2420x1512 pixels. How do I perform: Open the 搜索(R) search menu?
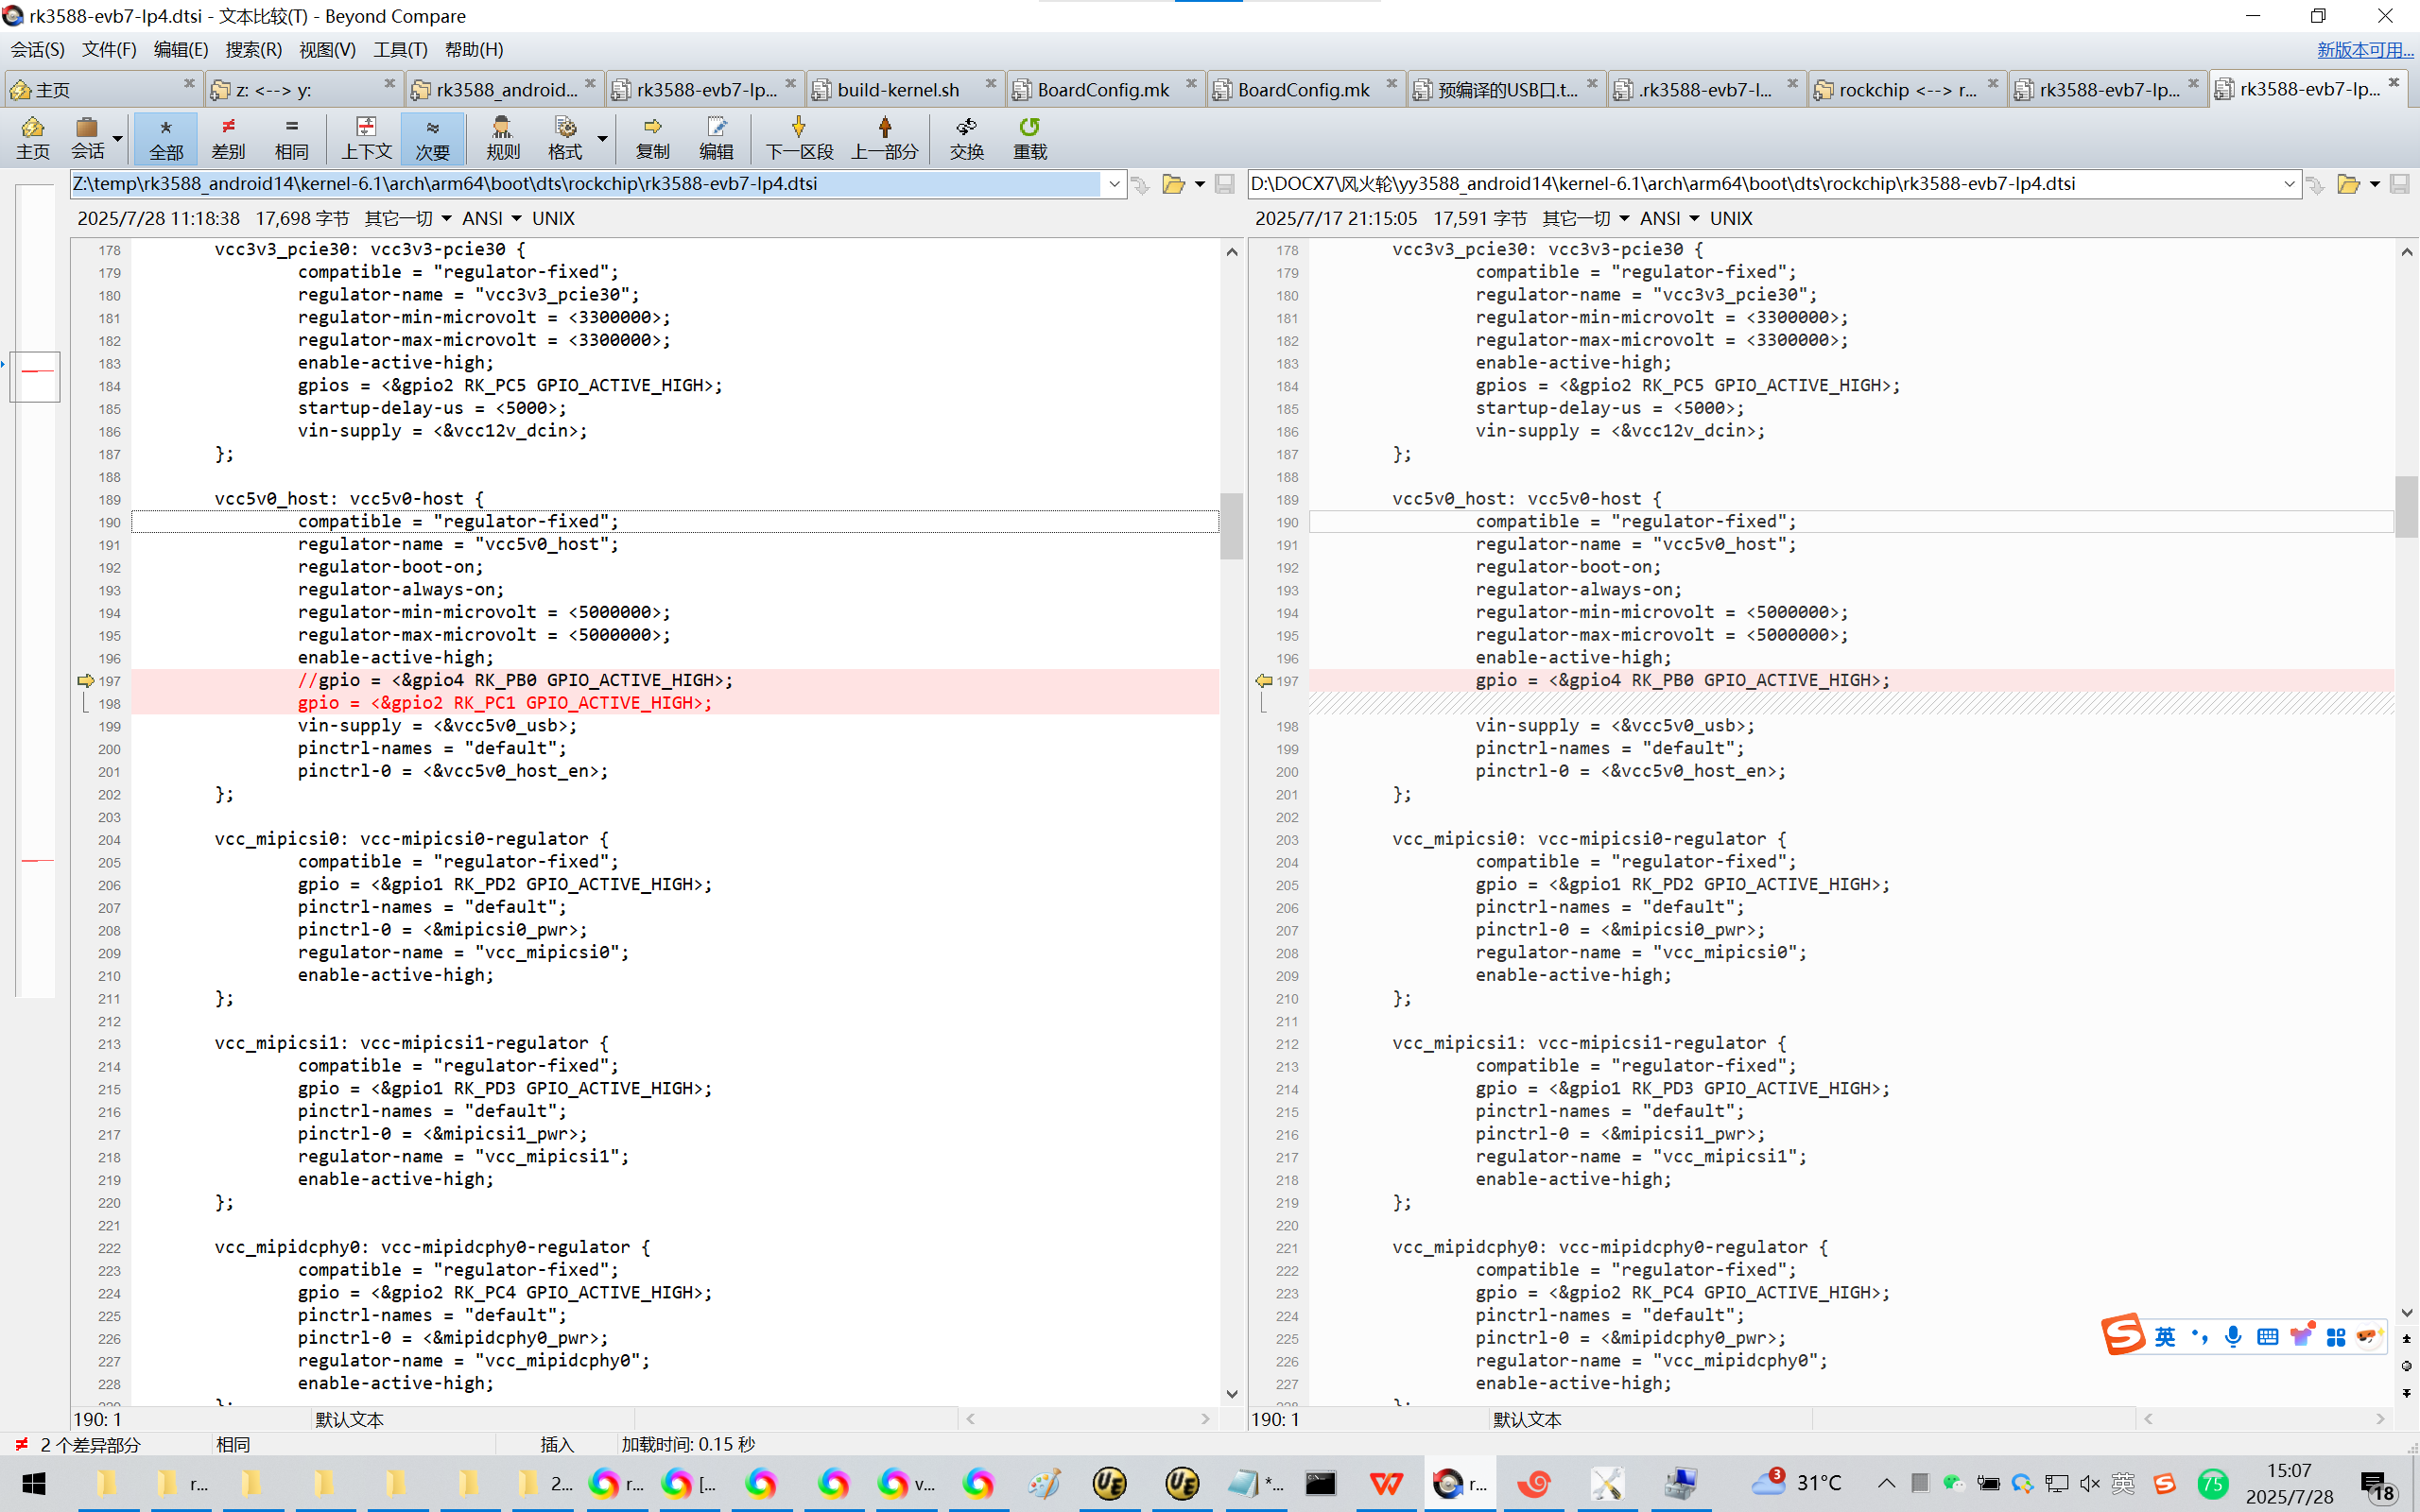pyautogui.click(x=253, y=49)
